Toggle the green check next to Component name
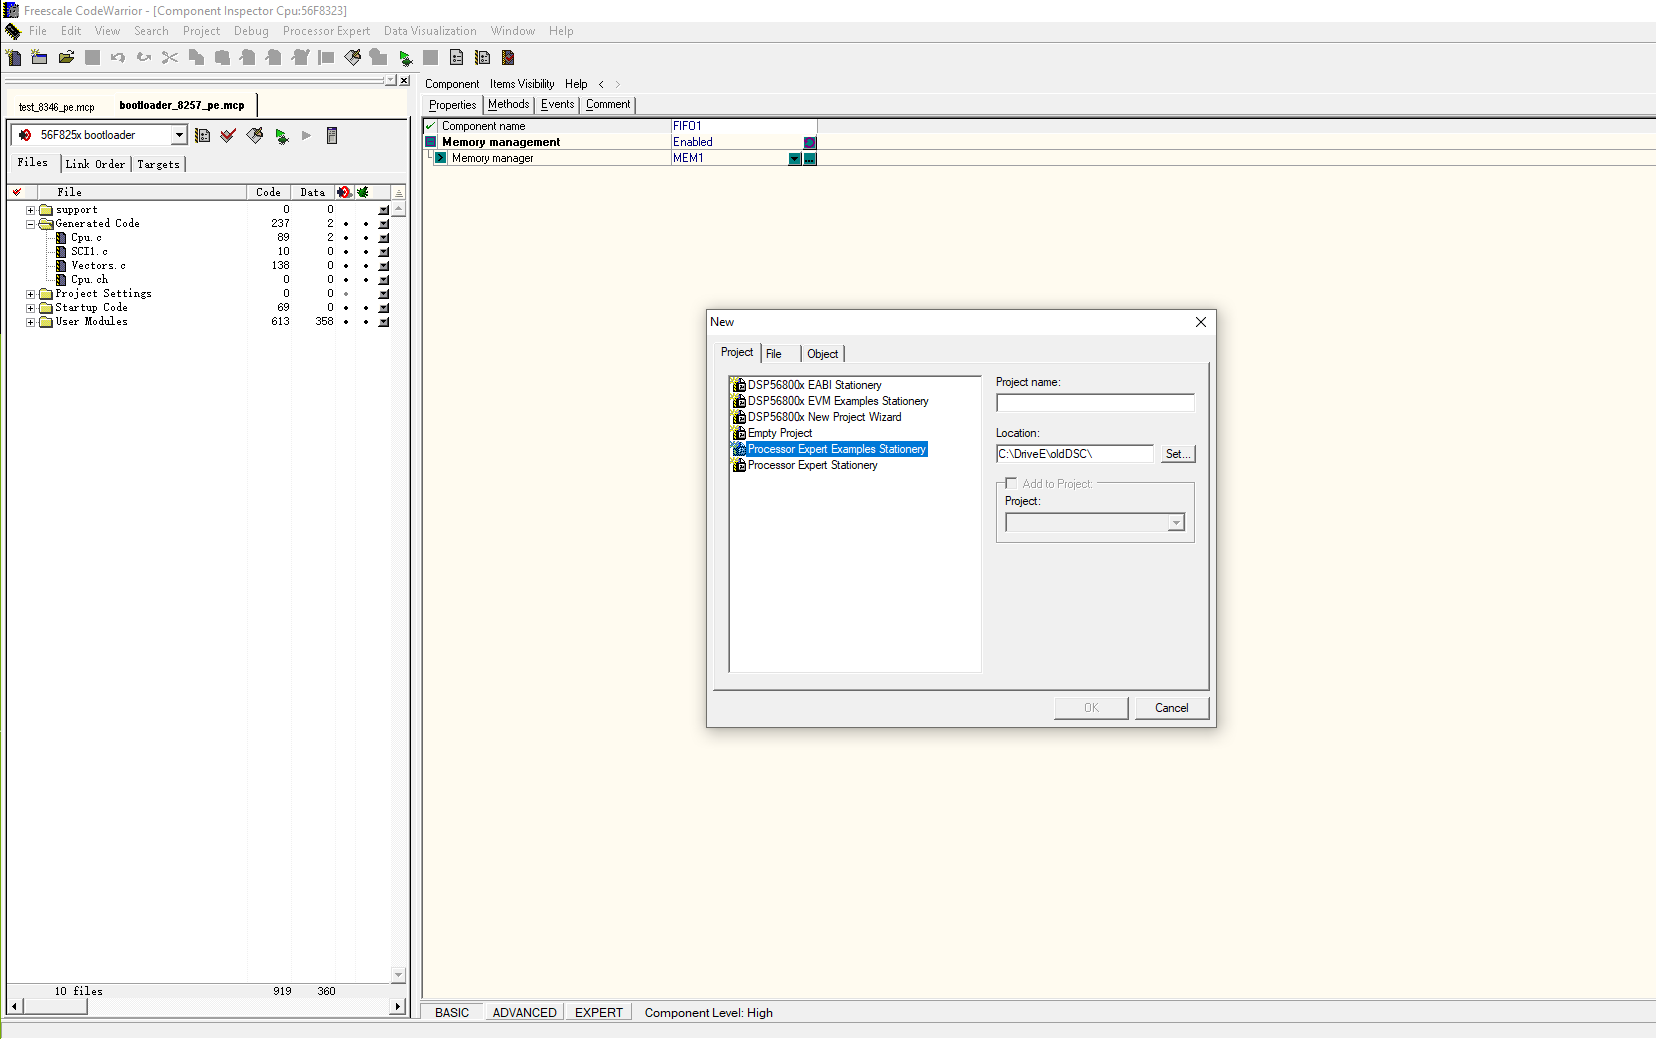This screenshot has height=1039, width=1656. pos(430,125)
